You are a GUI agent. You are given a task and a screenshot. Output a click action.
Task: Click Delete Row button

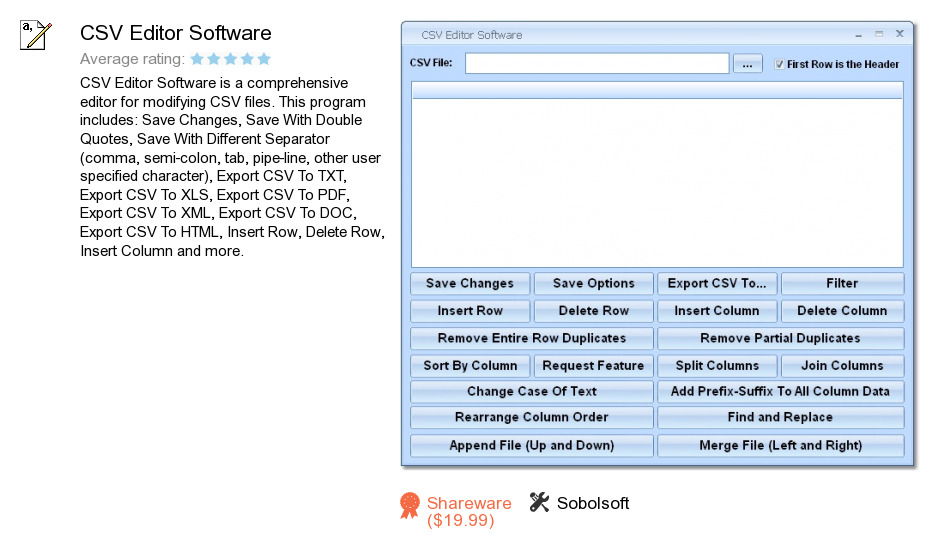(x=593, y=311)
